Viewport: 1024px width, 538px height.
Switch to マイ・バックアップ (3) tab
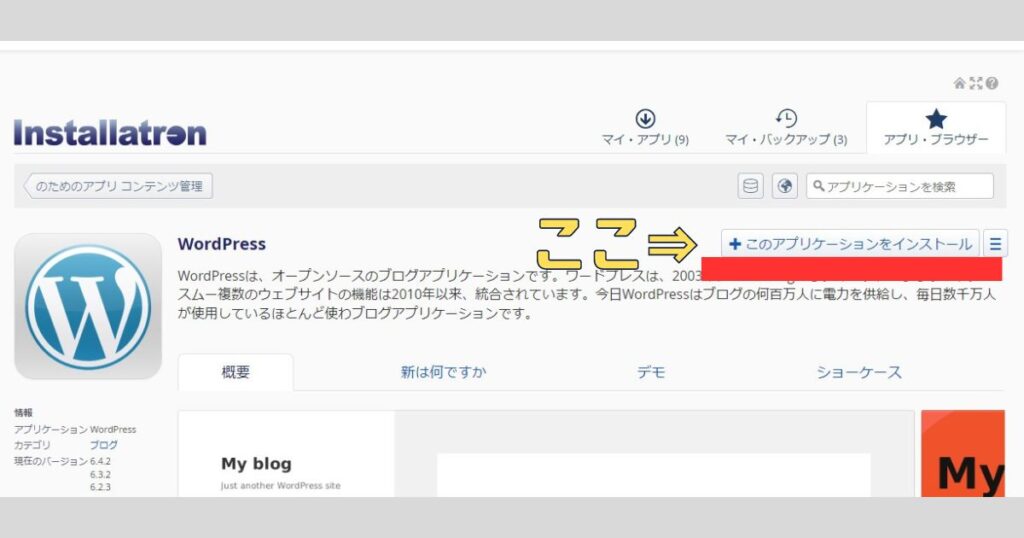click(786, 128)
